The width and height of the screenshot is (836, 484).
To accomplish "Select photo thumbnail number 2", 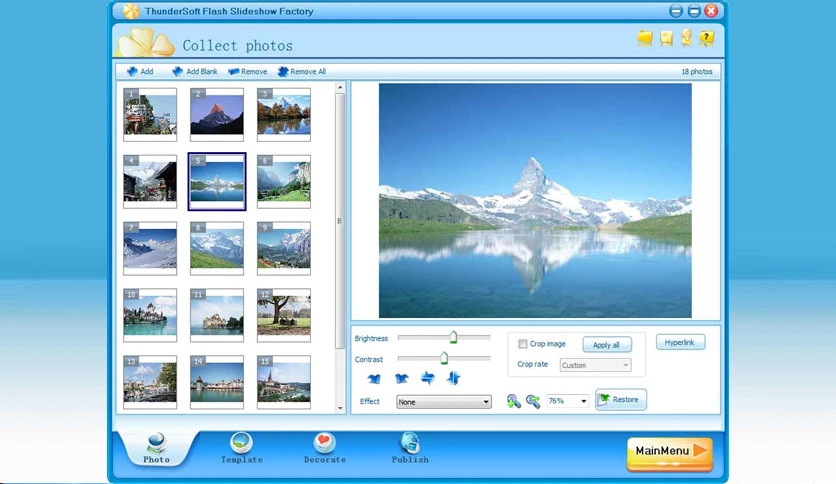I will [x=217, y=115].
